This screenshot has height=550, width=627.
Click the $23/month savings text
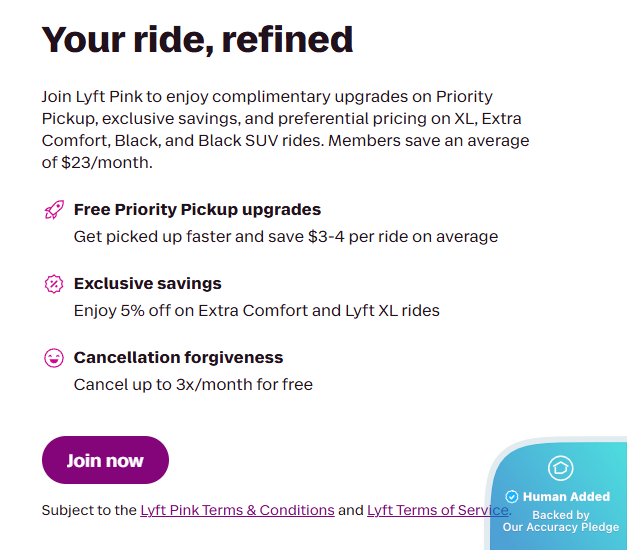[106, 162]
